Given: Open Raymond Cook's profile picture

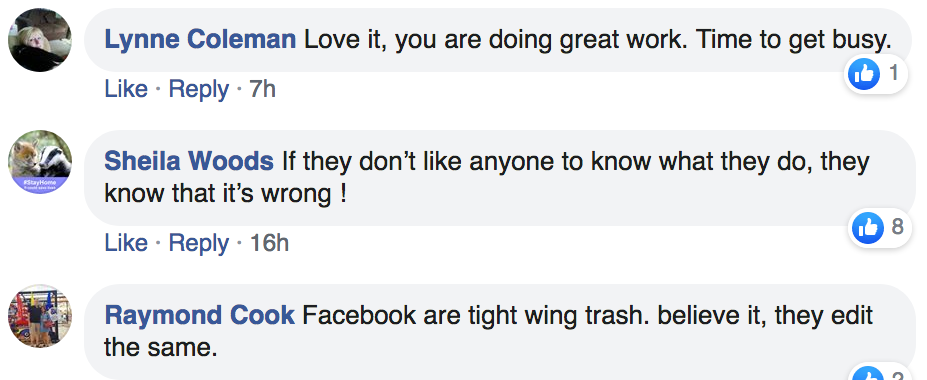Looking at the screenshot, I should pos(40,316).
